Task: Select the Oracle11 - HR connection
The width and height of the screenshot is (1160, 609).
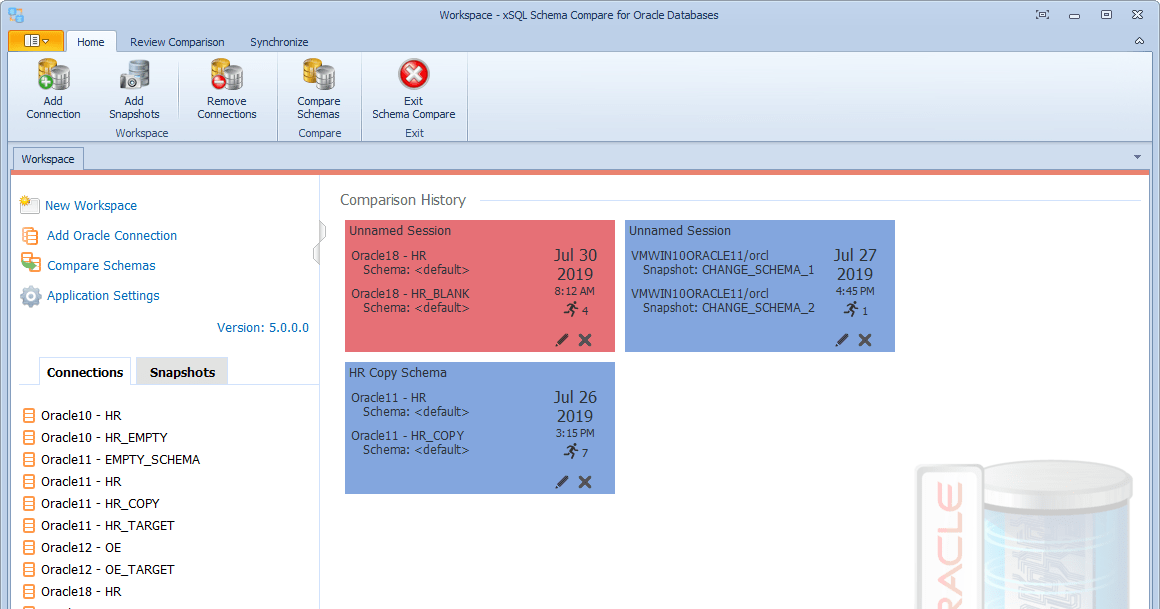Action: click(x=81, y=482)
